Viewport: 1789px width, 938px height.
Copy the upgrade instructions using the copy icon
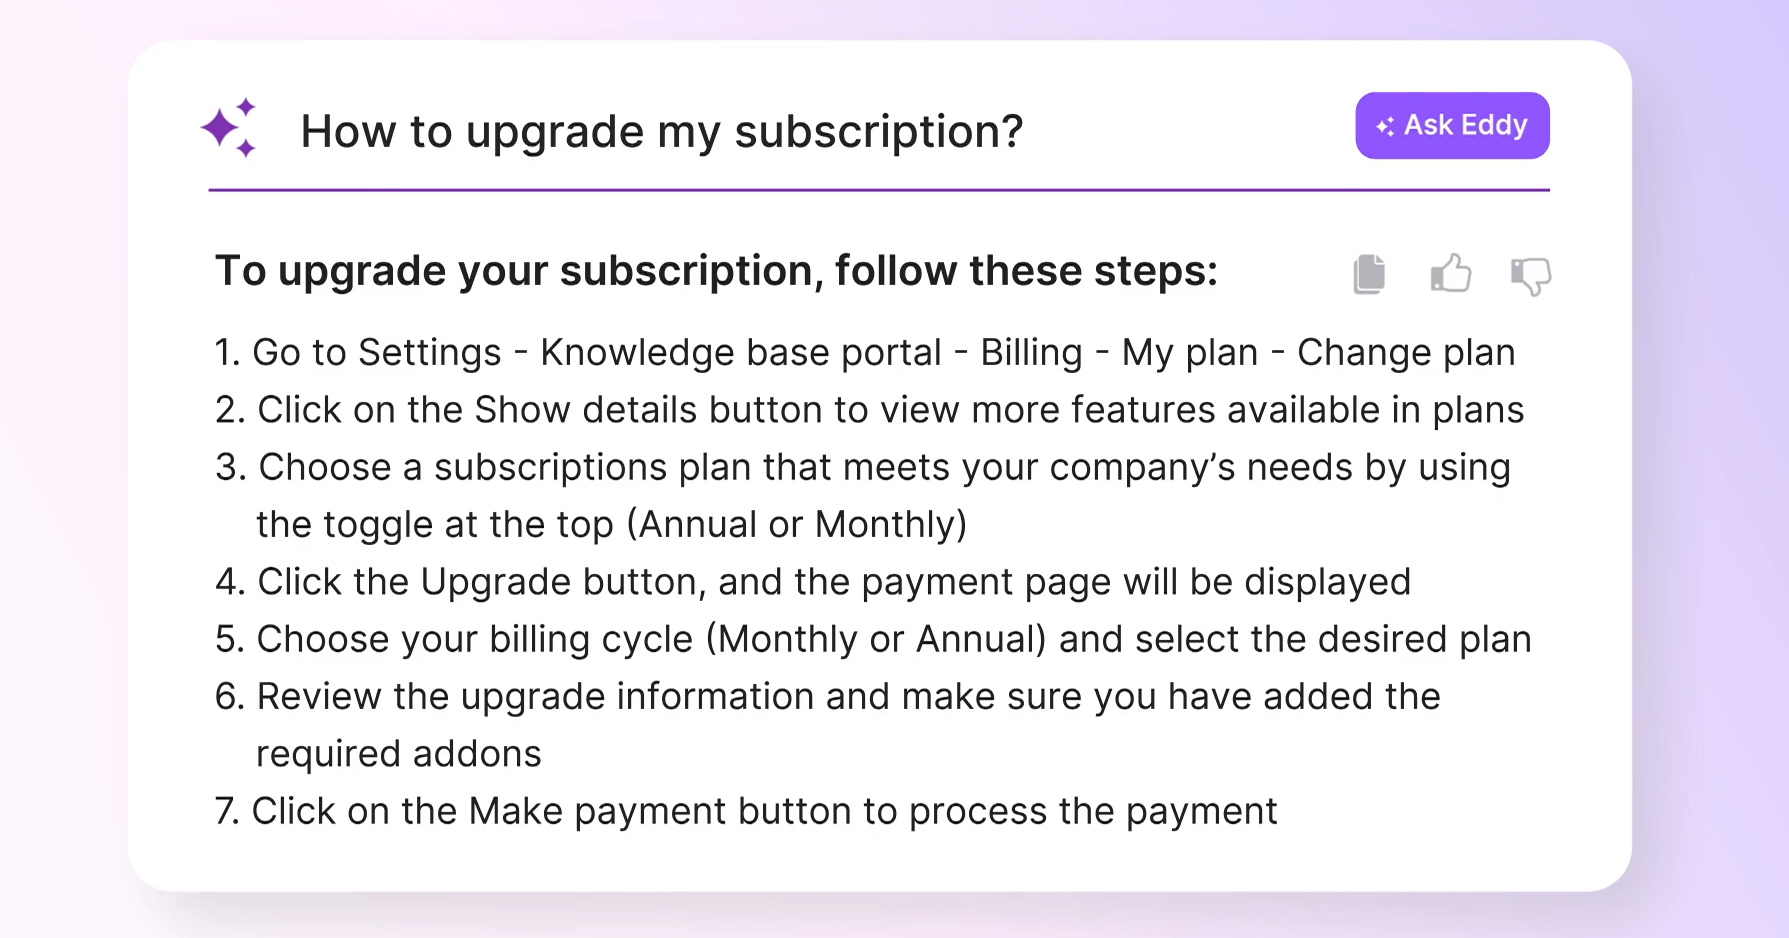pyautogui.click(x=1368, y=274)
